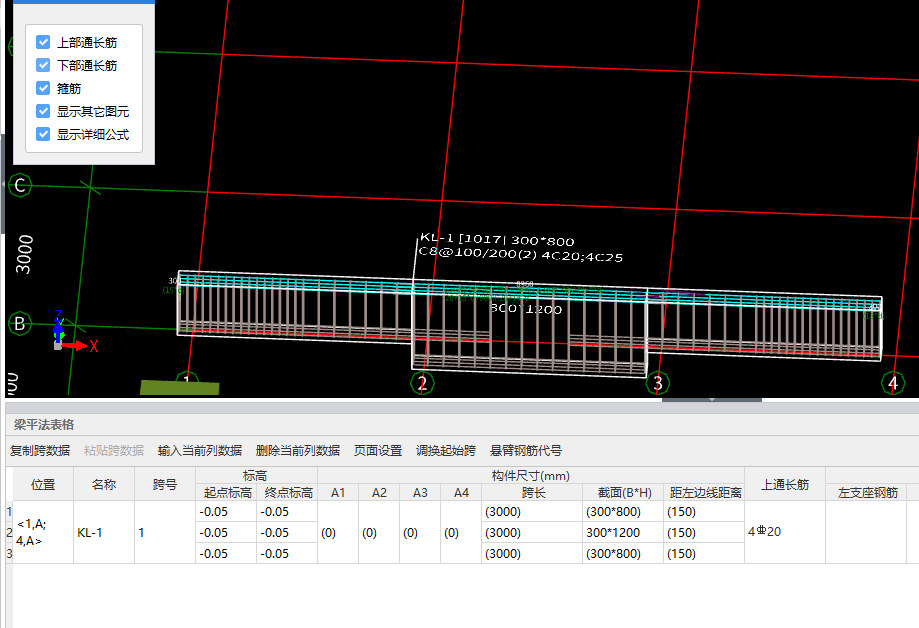Click the axis bubble labeled C
This screenshot has height=628, width=919.
point(20,186)
